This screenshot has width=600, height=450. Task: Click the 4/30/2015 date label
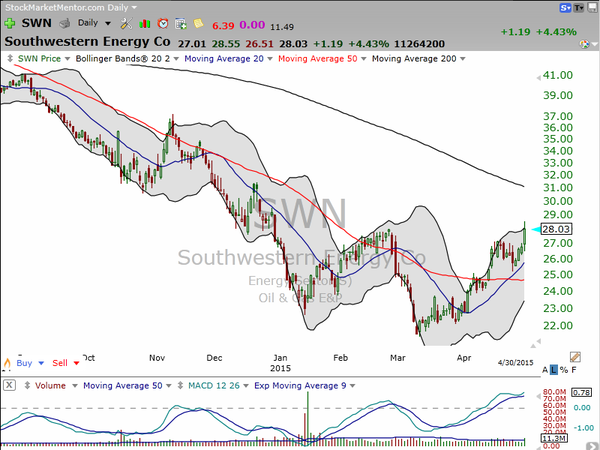coord(515,362)
